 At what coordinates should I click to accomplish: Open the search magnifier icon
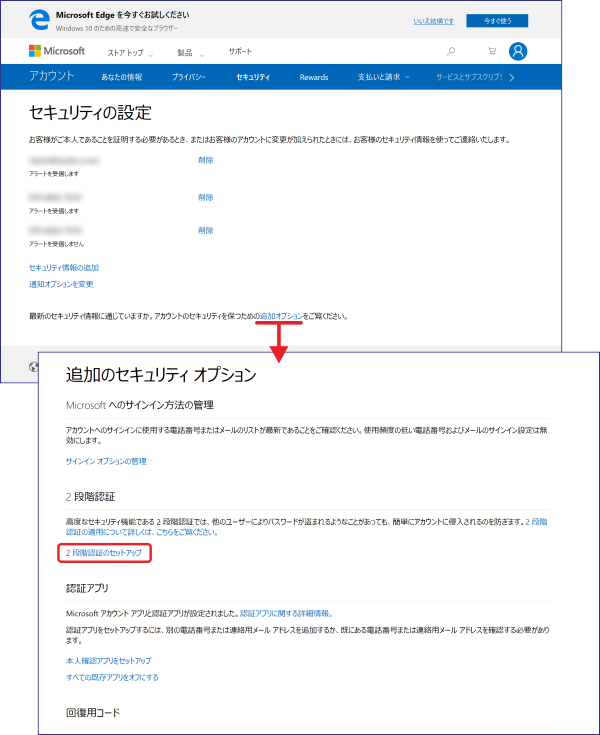(450, 51)
